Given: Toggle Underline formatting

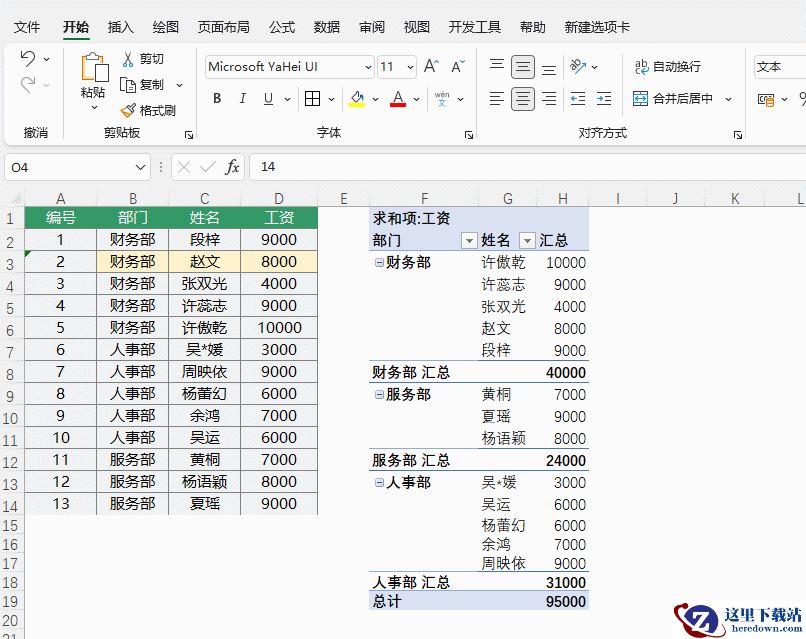Looking at the screenshot, I should pyautogui.click(x=268, y=98).
